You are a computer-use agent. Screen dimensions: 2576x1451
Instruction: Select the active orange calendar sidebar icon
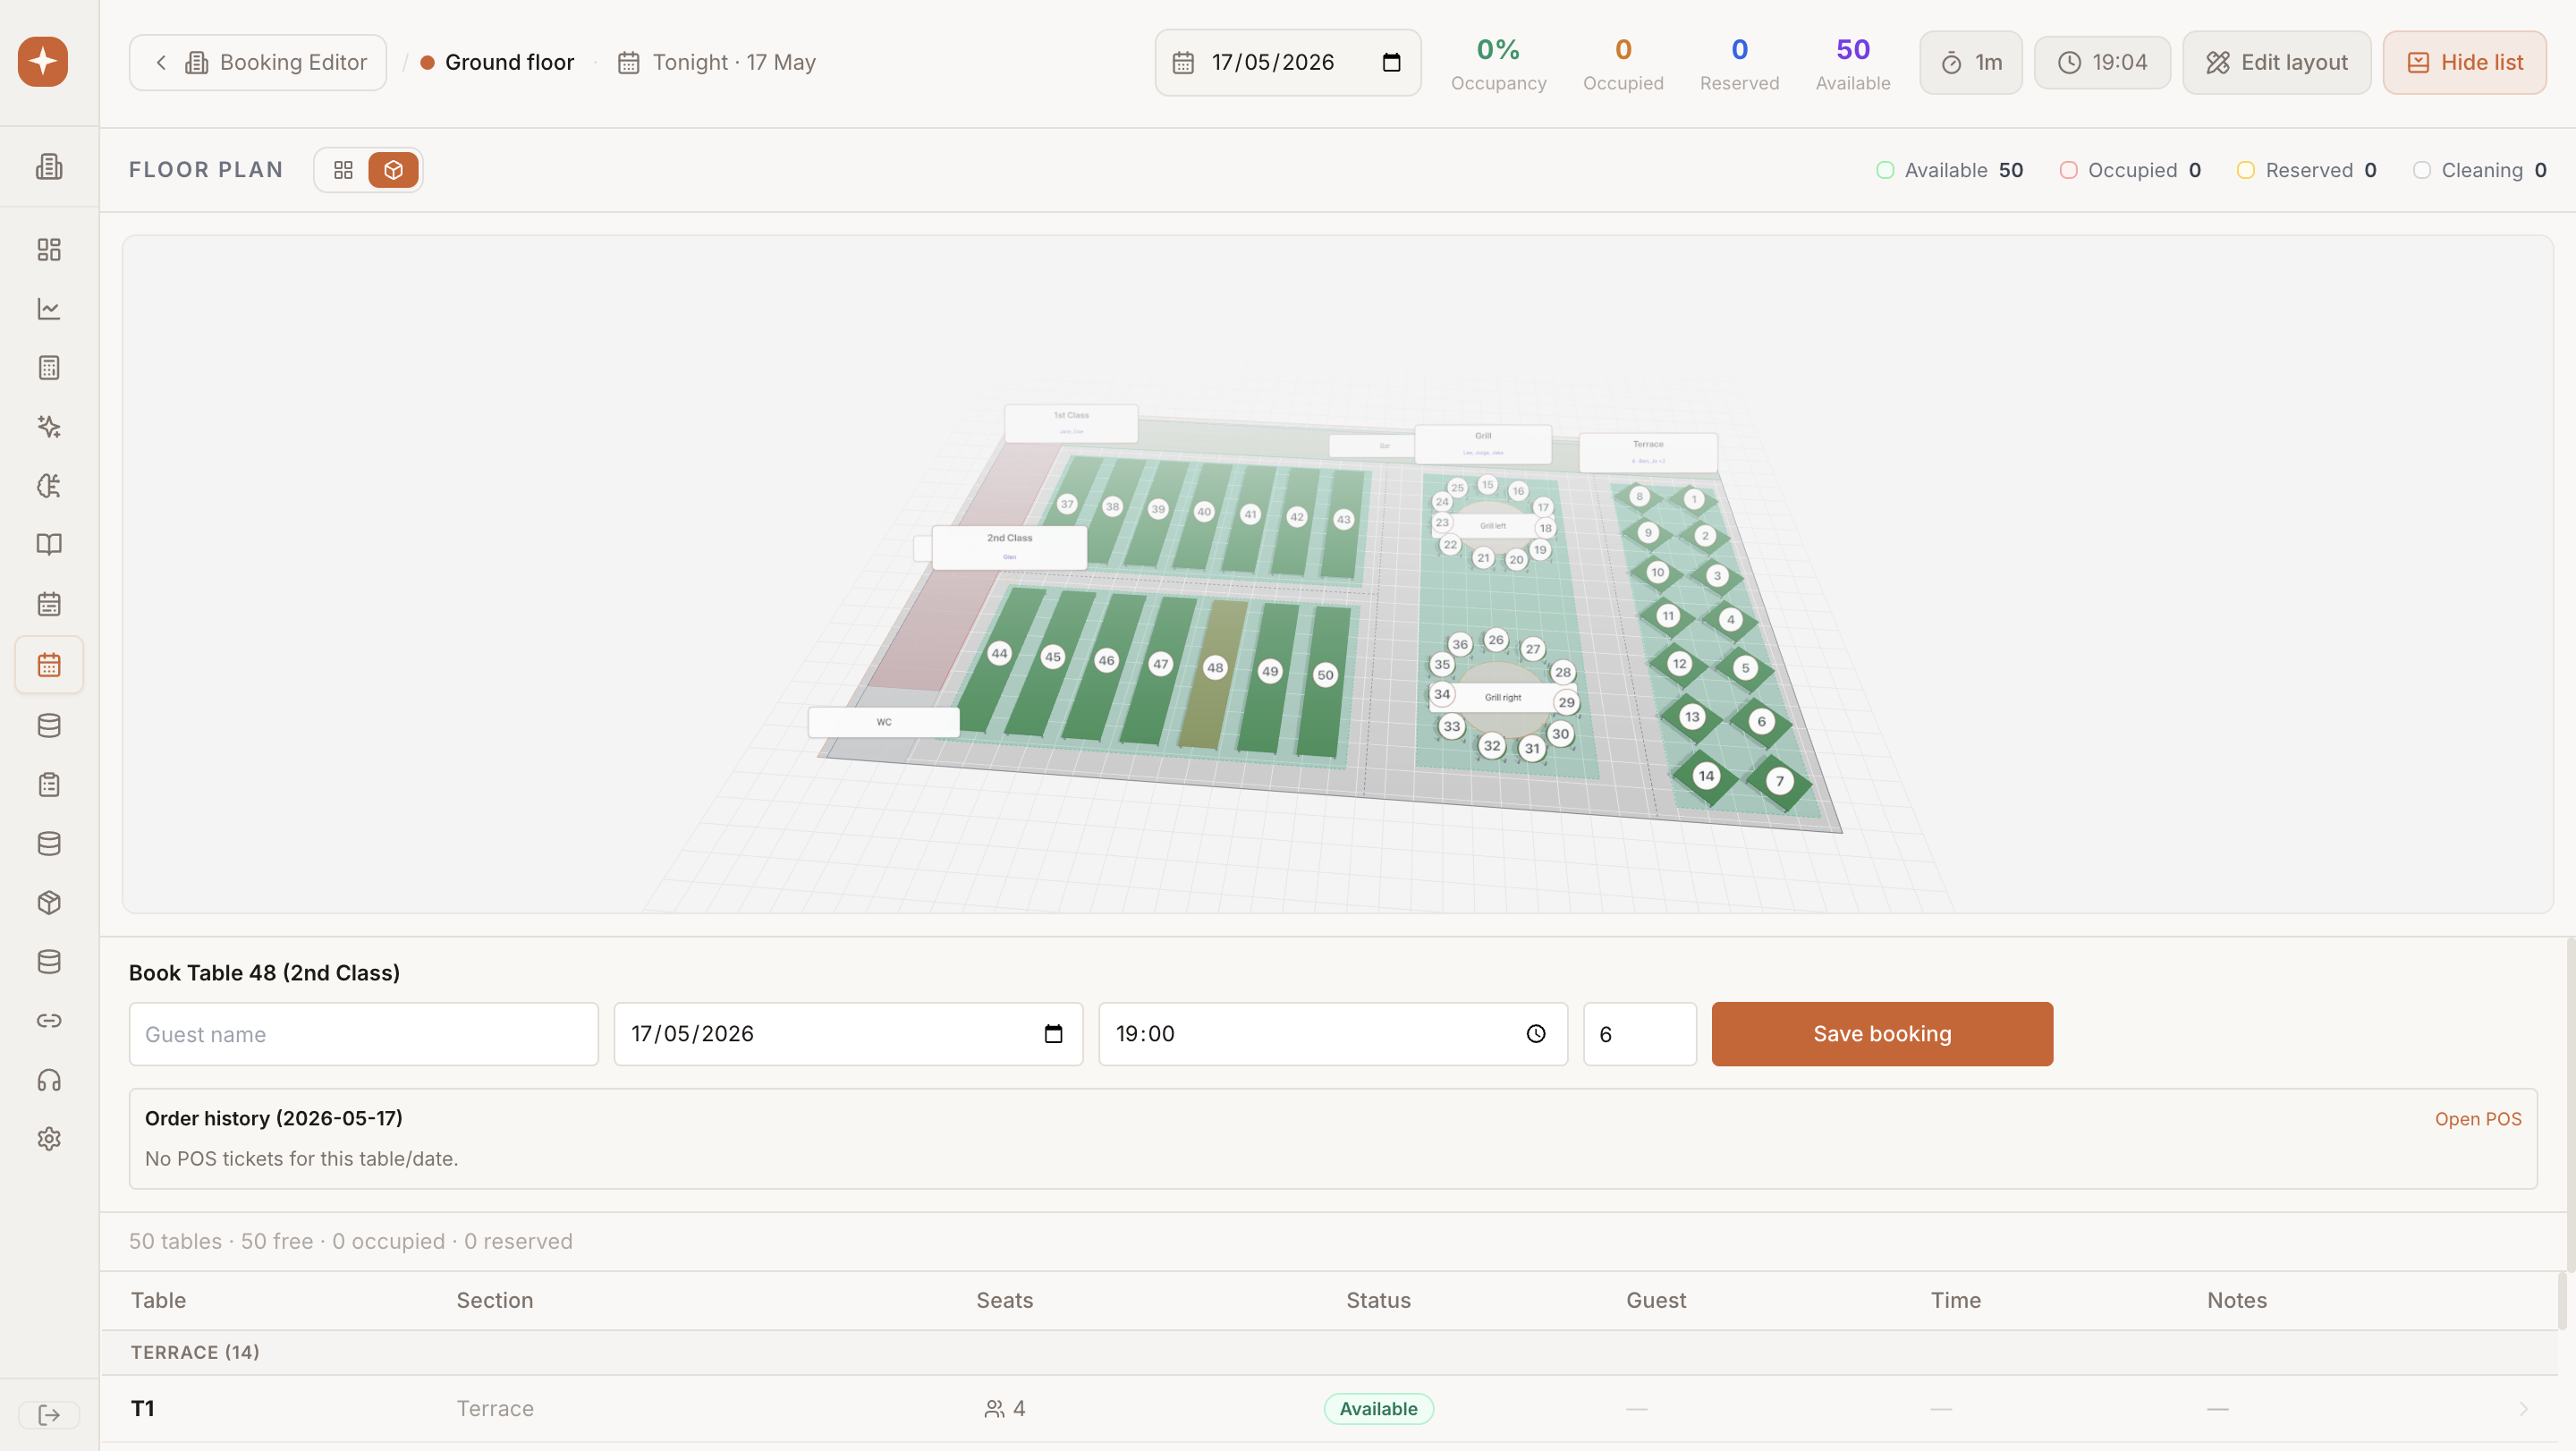pyautogui.click(x=49, y=665)
